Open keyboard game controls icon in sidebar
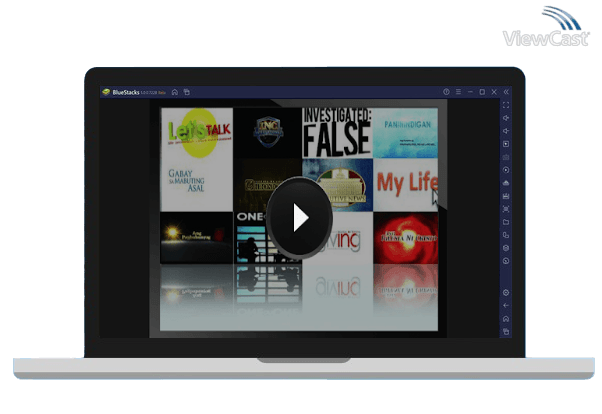Viewport: 602px width, 414px height. point(506,157)
